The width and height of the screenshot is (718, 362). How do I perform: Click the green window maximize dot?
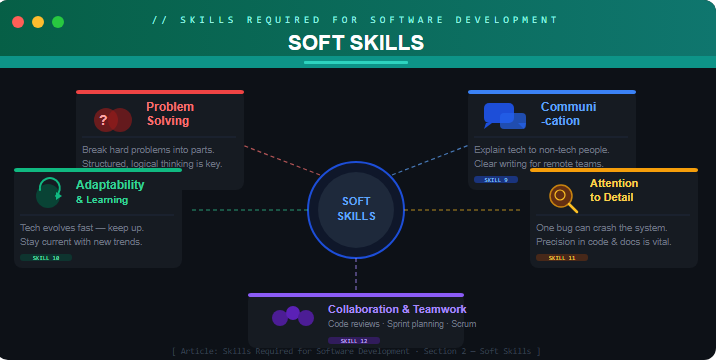58,22
